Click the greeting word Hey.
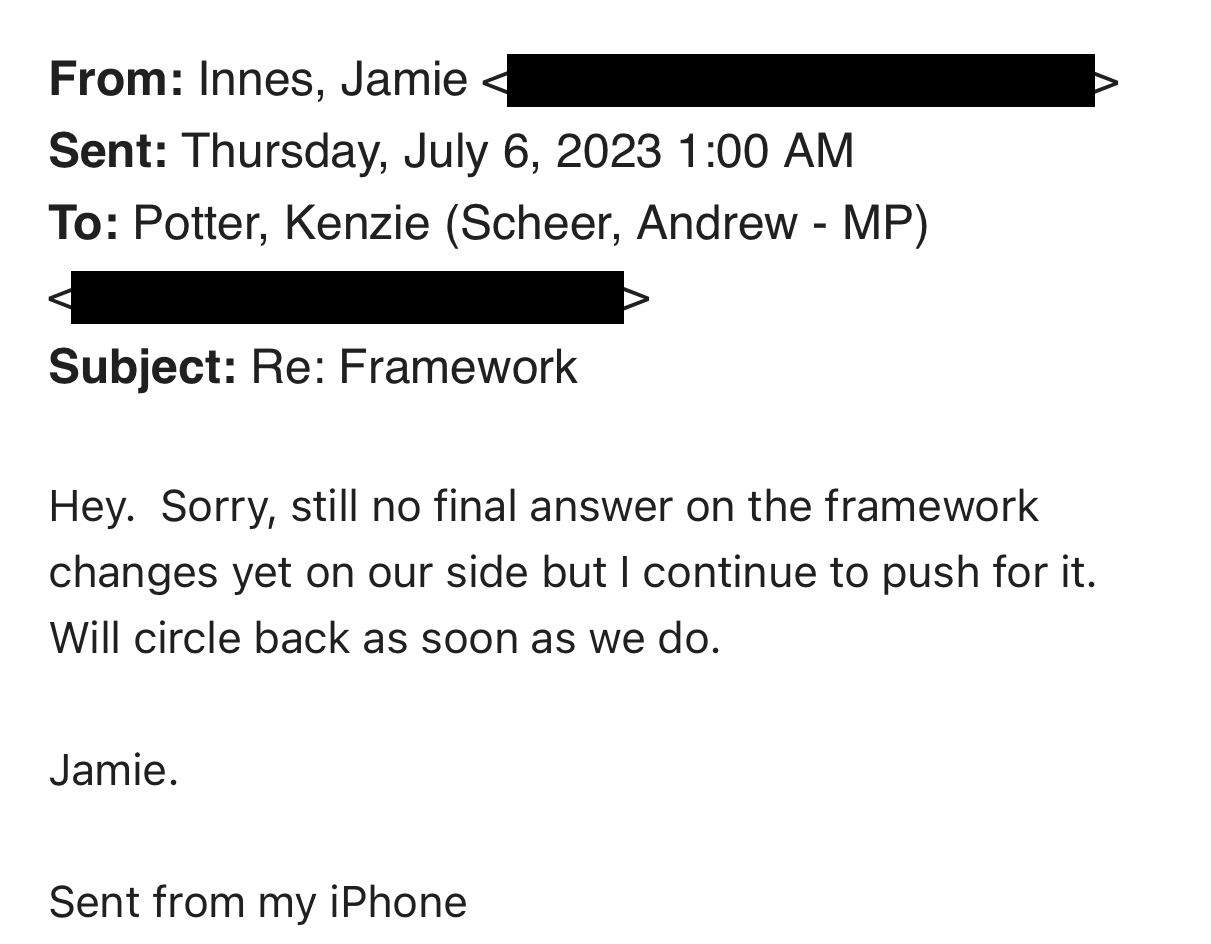Screen dimensions: 1211x944 coord(91,506)
